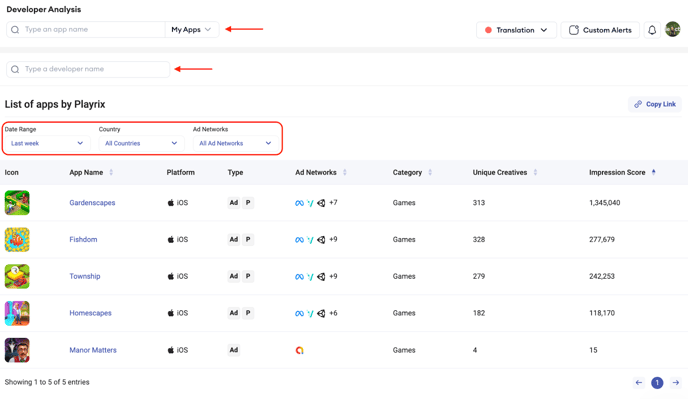The image size is (688, 399).
Task: Click Meta ad network icon in Gardenscapes row
Action: tap(299, 203)
